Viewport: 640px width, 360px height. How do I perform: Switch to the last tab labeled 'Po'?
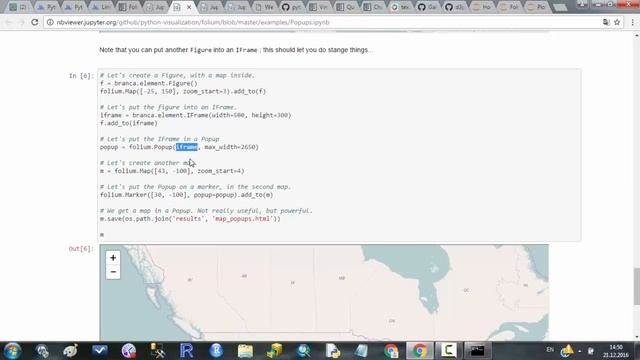coord(537,7)
